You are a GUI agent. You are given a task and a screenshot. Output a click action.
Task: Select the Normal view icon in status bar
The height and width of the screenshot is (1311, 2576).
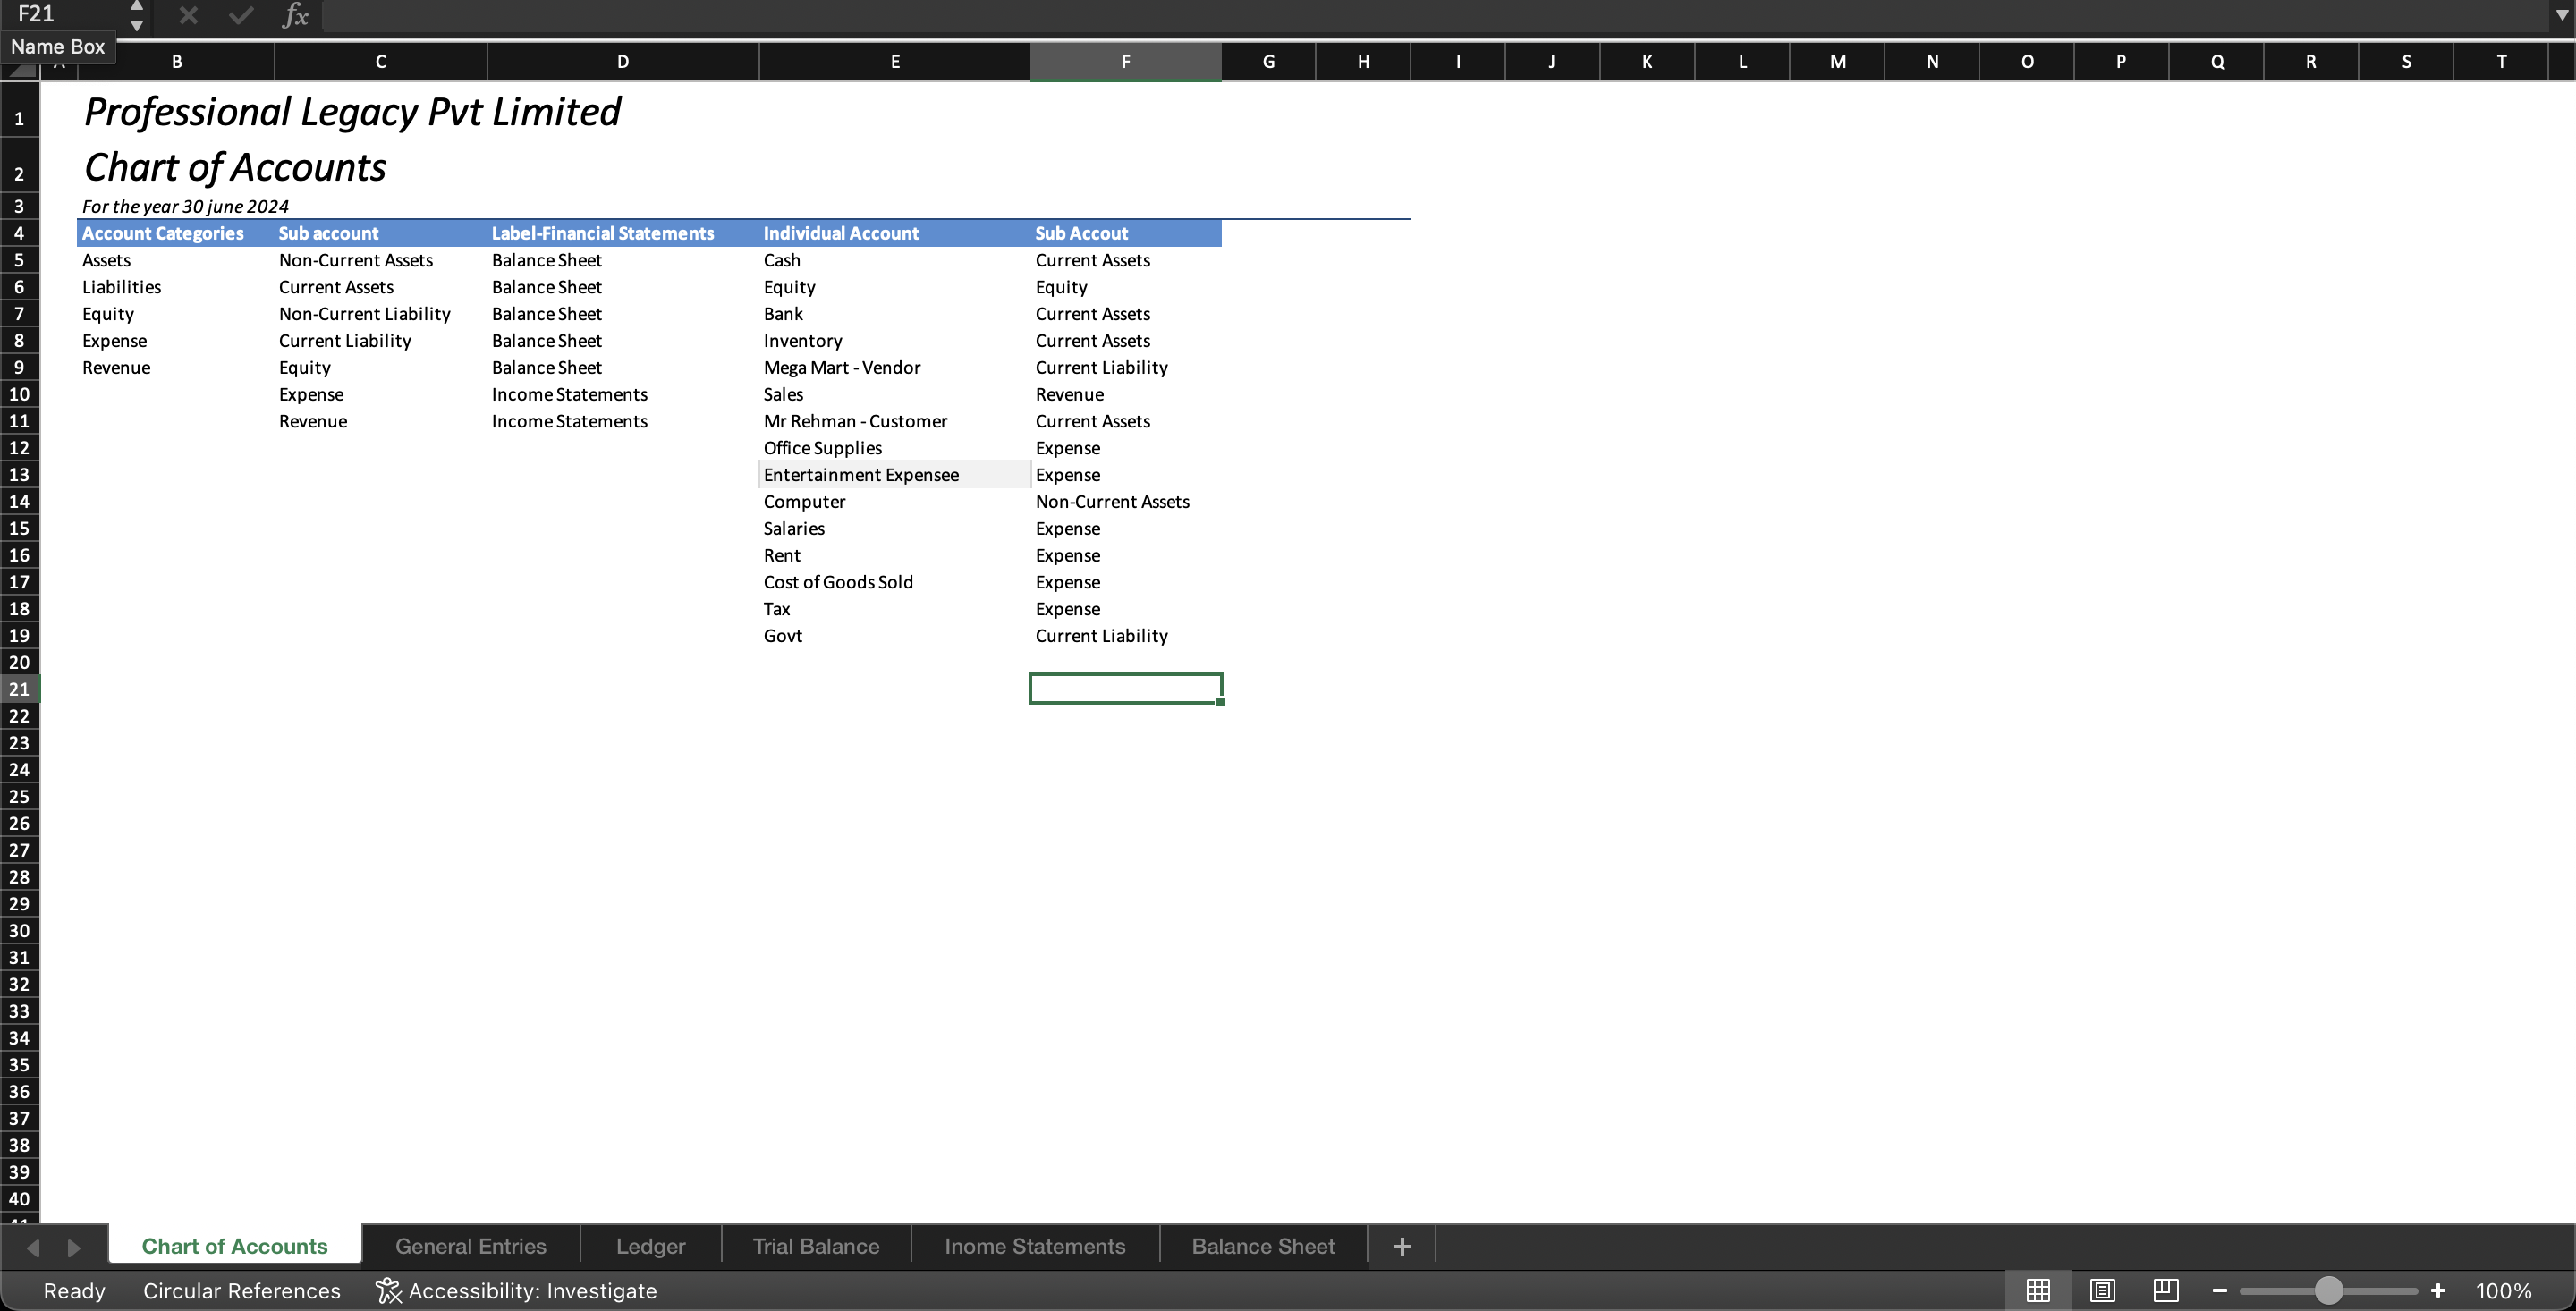(2038, 1290)
